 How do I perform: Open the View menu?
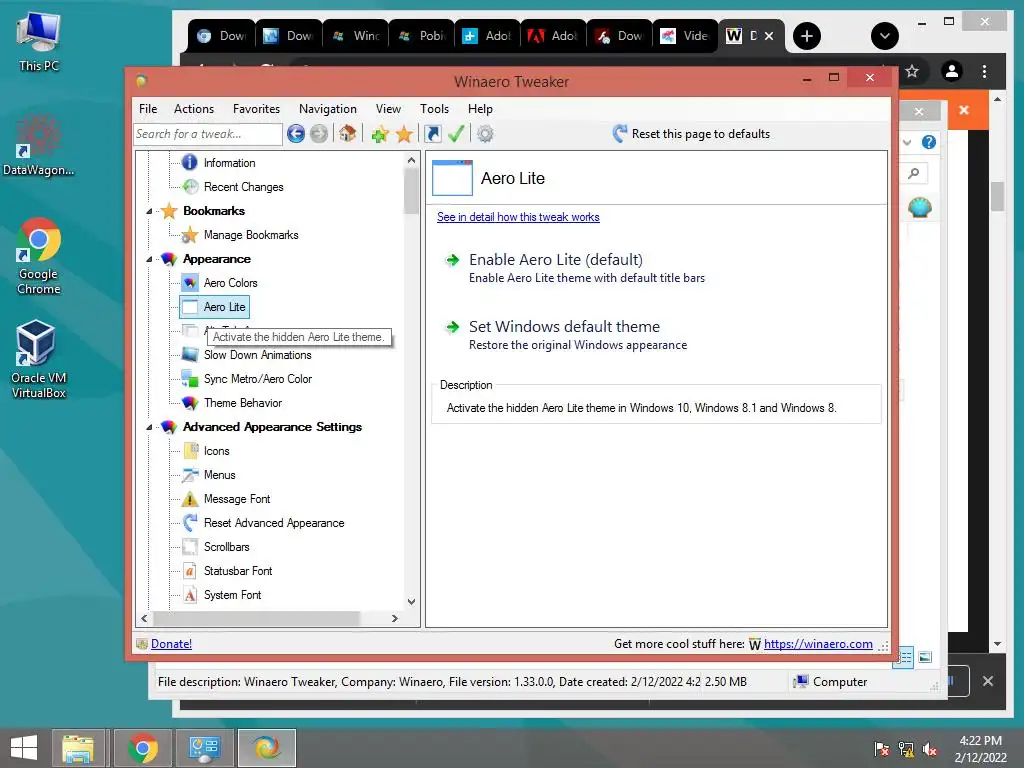click(388, 109)
